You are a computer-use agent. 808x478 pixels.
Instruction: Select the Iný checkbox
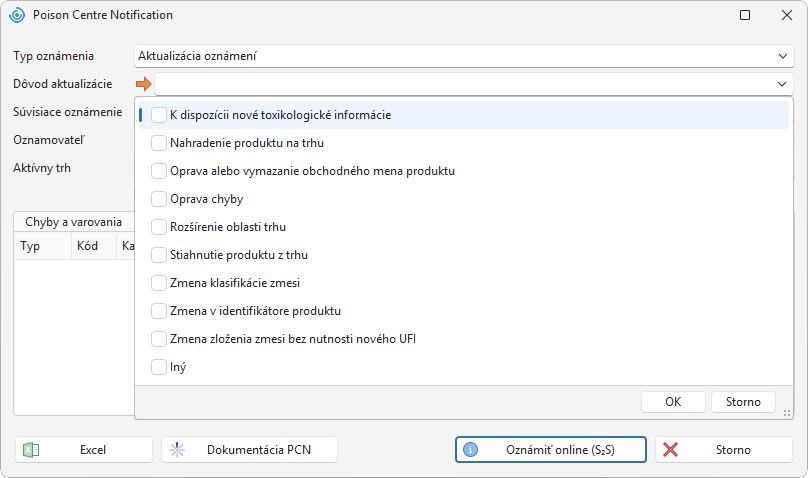tap(159, 367)
